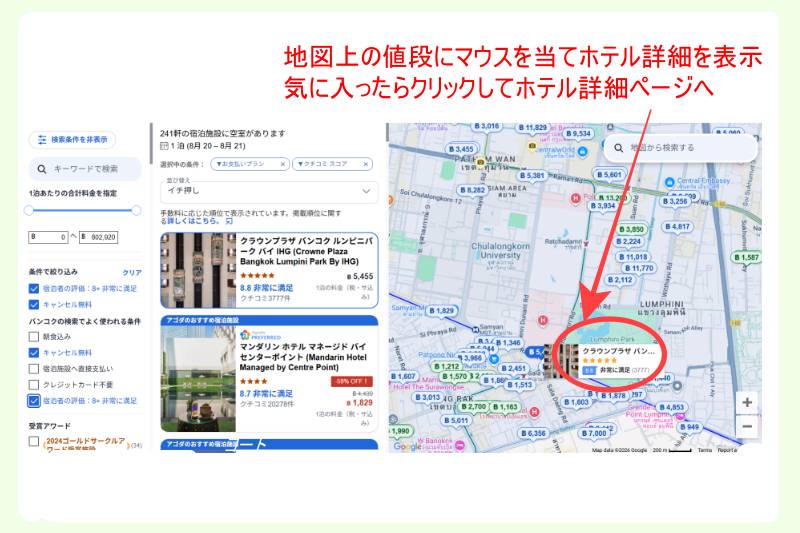
Task: Zoom out the map with minus button
Action: pyautogui.click(x=747, y=426)
